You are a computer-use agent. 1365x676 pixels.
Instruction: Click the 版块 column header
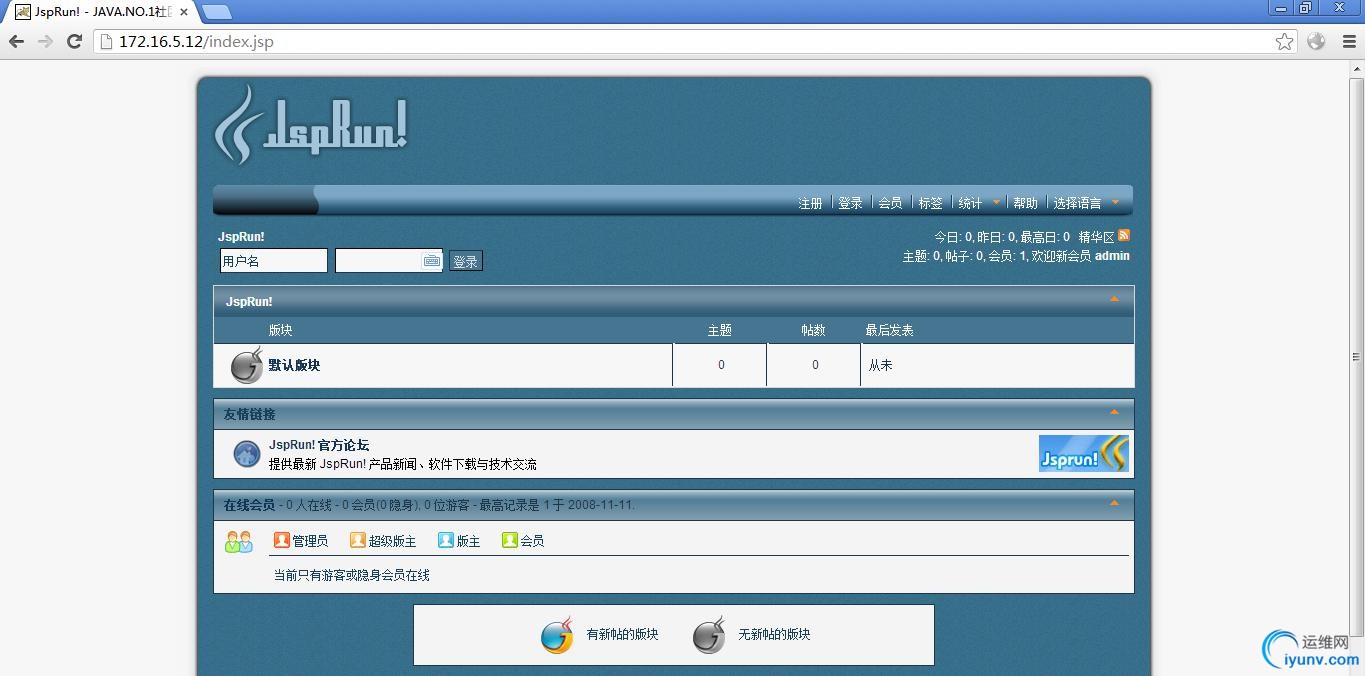[x=281, y=330]
